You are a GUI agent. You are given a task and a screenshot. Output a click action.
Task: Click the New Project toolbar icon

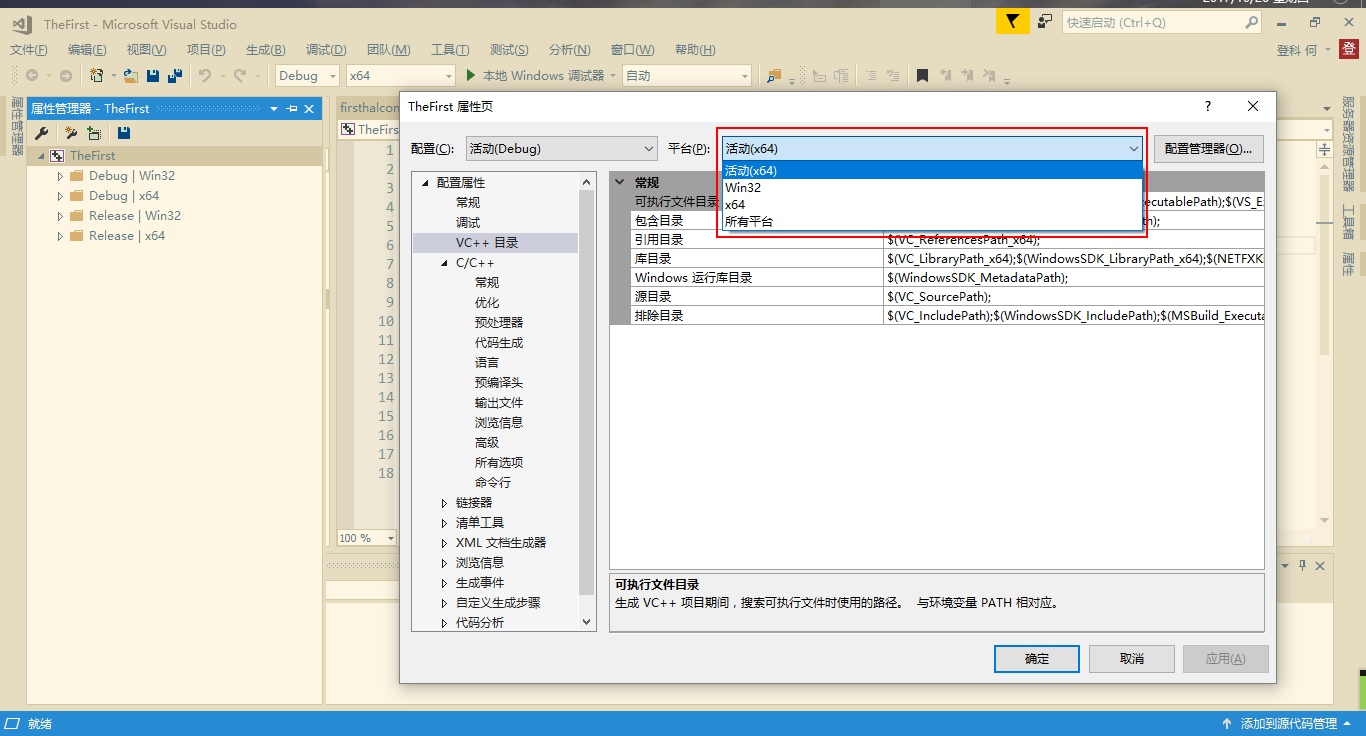(x=97, y=75)
